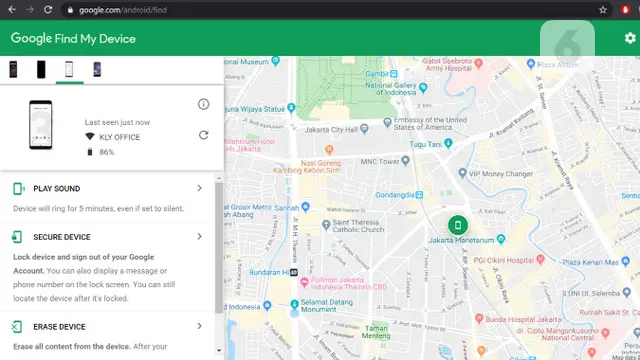Click the 'Last seen just now' text

[117, 122]
